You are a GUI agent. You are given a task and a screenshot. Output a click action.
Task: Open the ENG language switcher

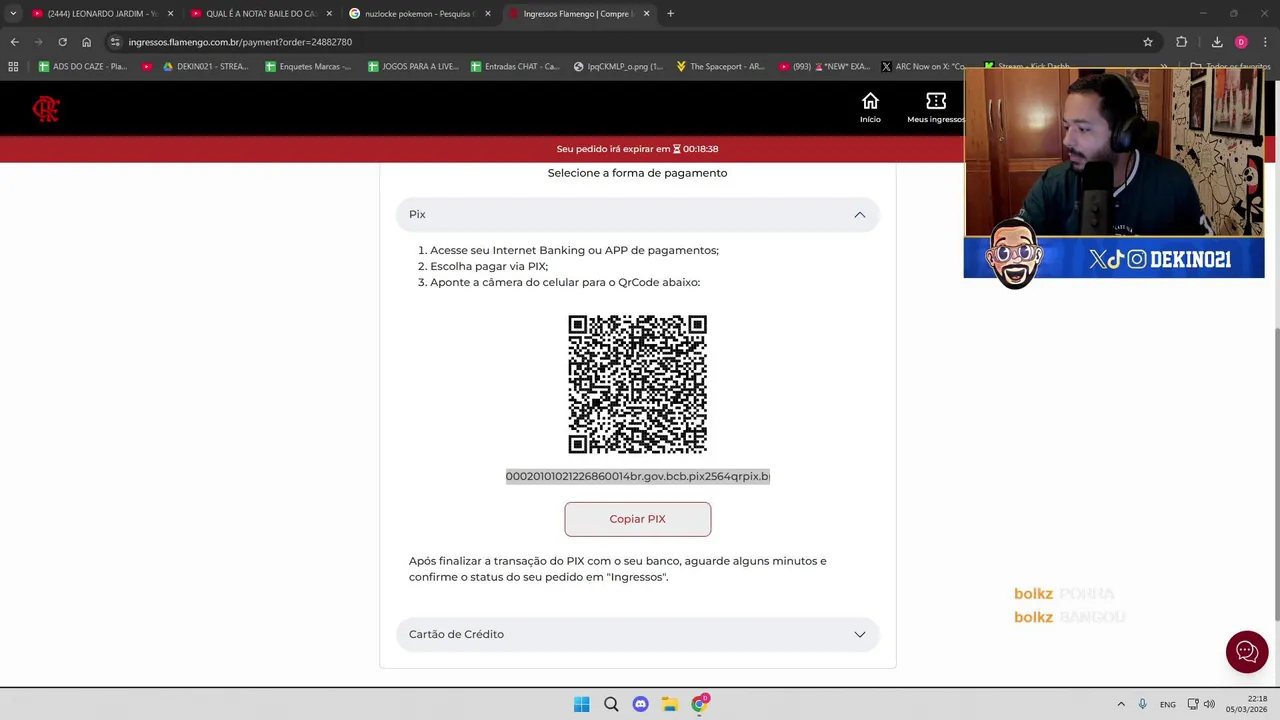1167,704
